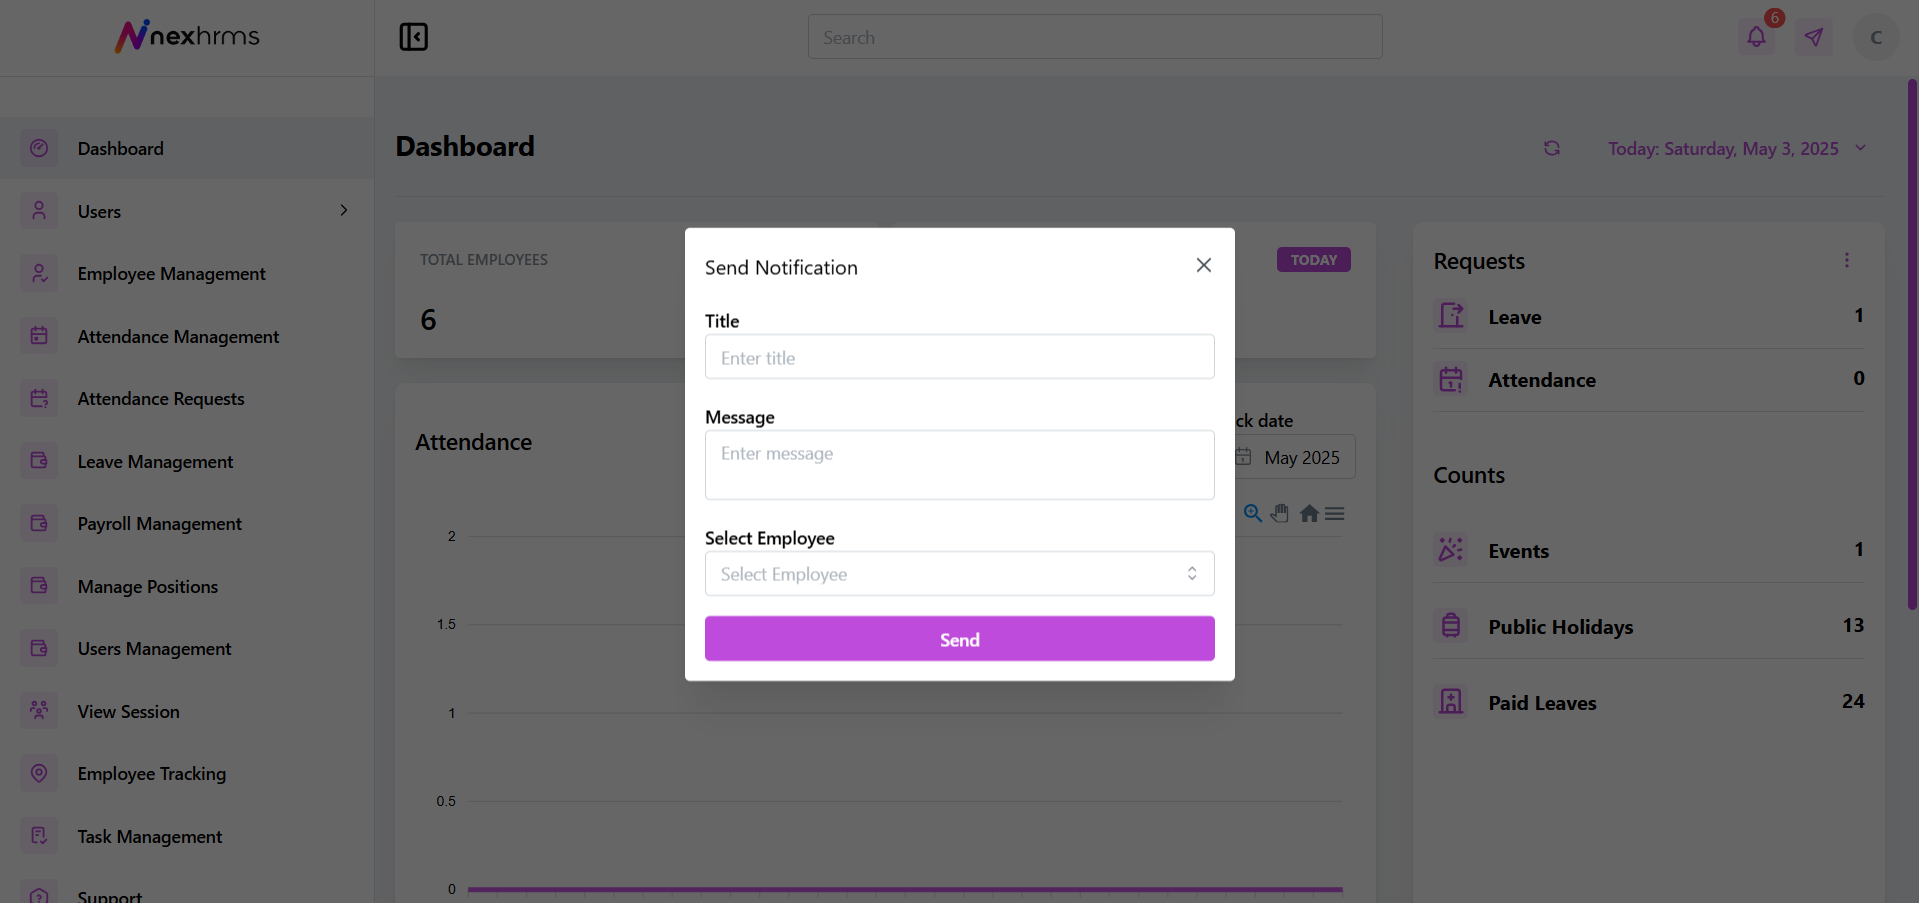Open the user avatar labeled C
This screenshot has width=1919, height=903.
pyautogui.click(x=1875, y=37)
